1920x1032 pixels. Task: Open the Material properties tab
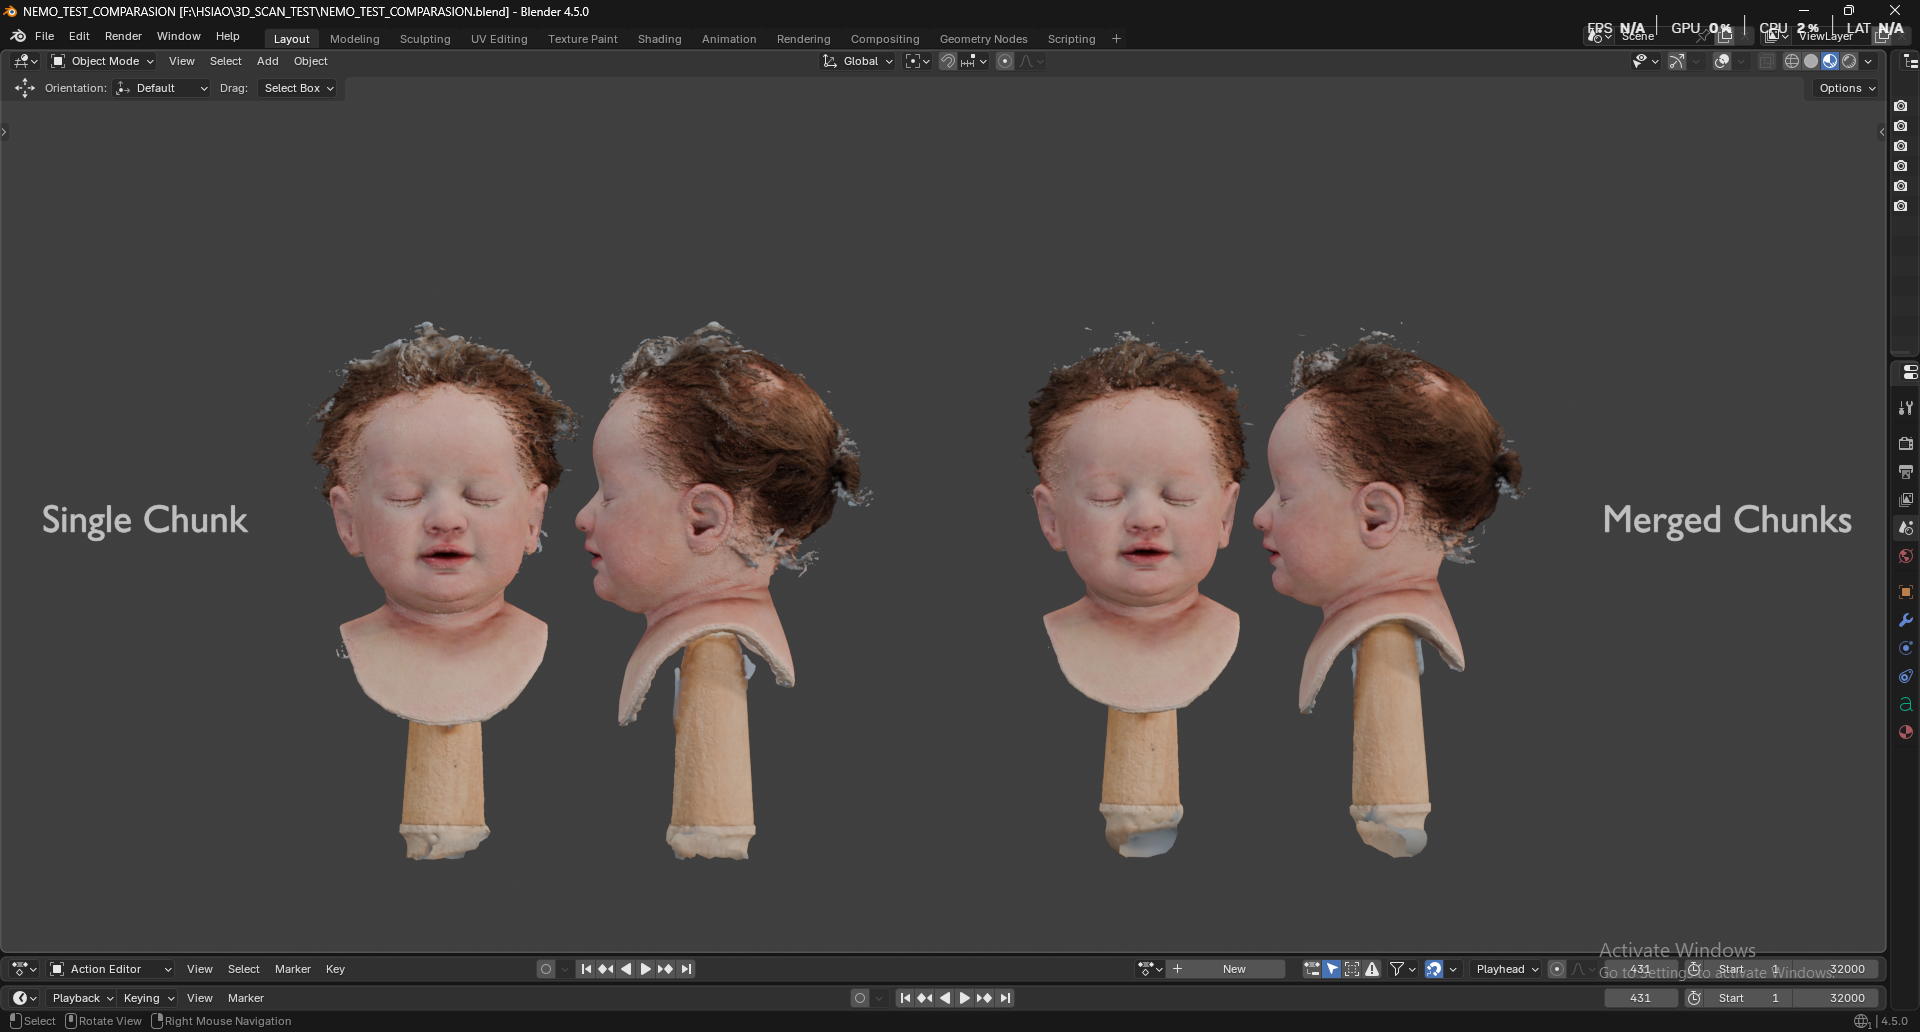pos(1906,732)
